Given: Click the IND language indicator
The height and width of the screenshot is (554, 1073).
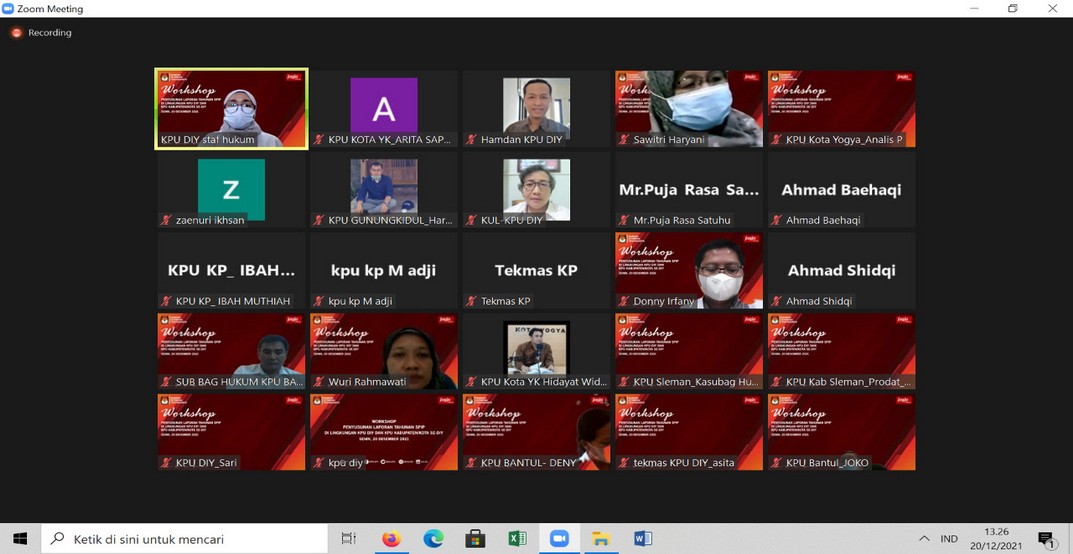Looking at the screenshot, I should pyautogui.click(x=949, y=539).
